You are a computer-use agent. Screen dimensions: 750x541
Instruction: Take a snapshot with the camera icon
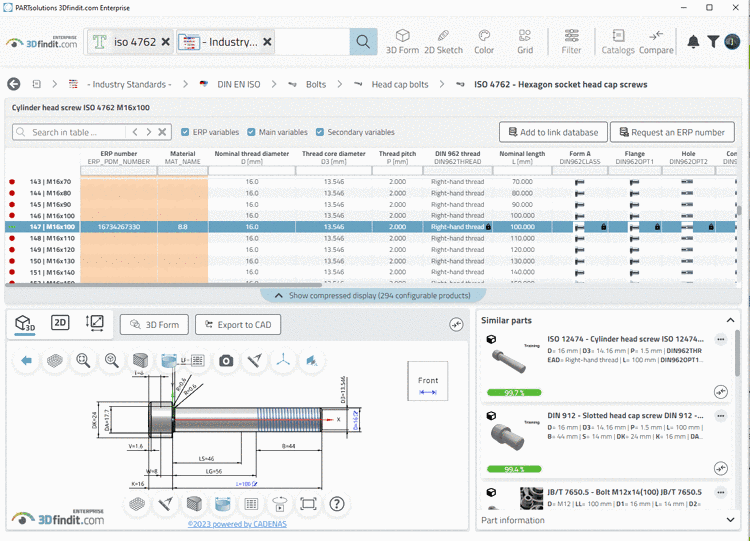point(226,360)
